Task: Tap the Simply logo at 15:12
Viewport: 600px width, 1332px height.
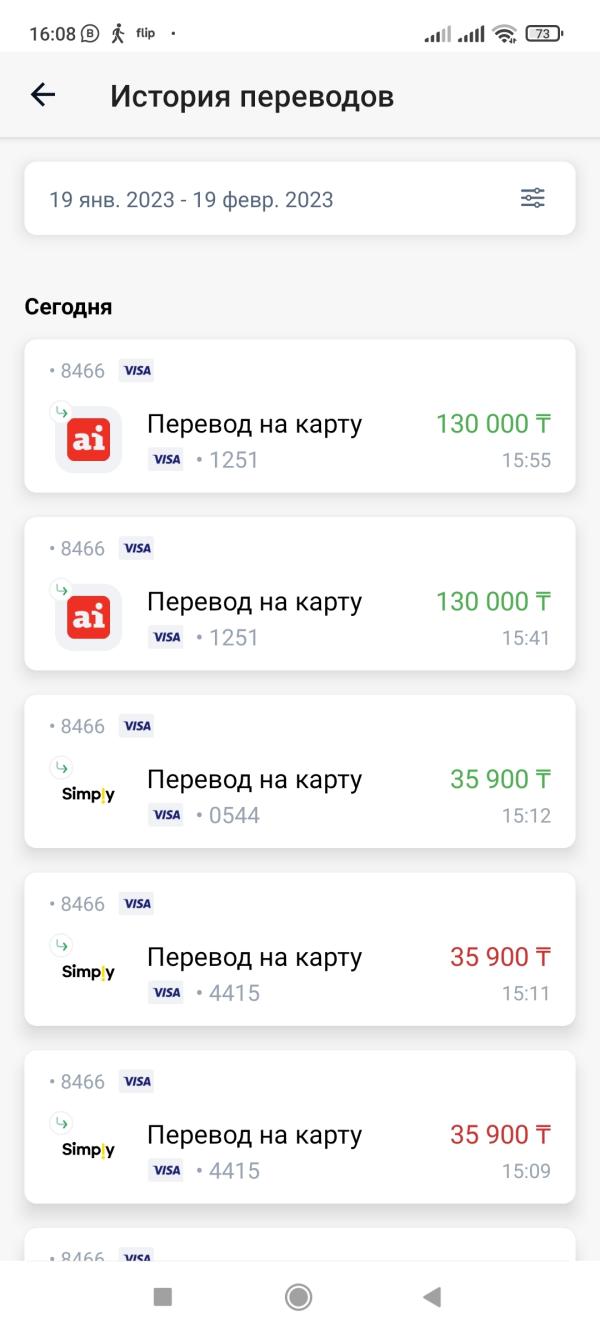Action: coord(88,795)
